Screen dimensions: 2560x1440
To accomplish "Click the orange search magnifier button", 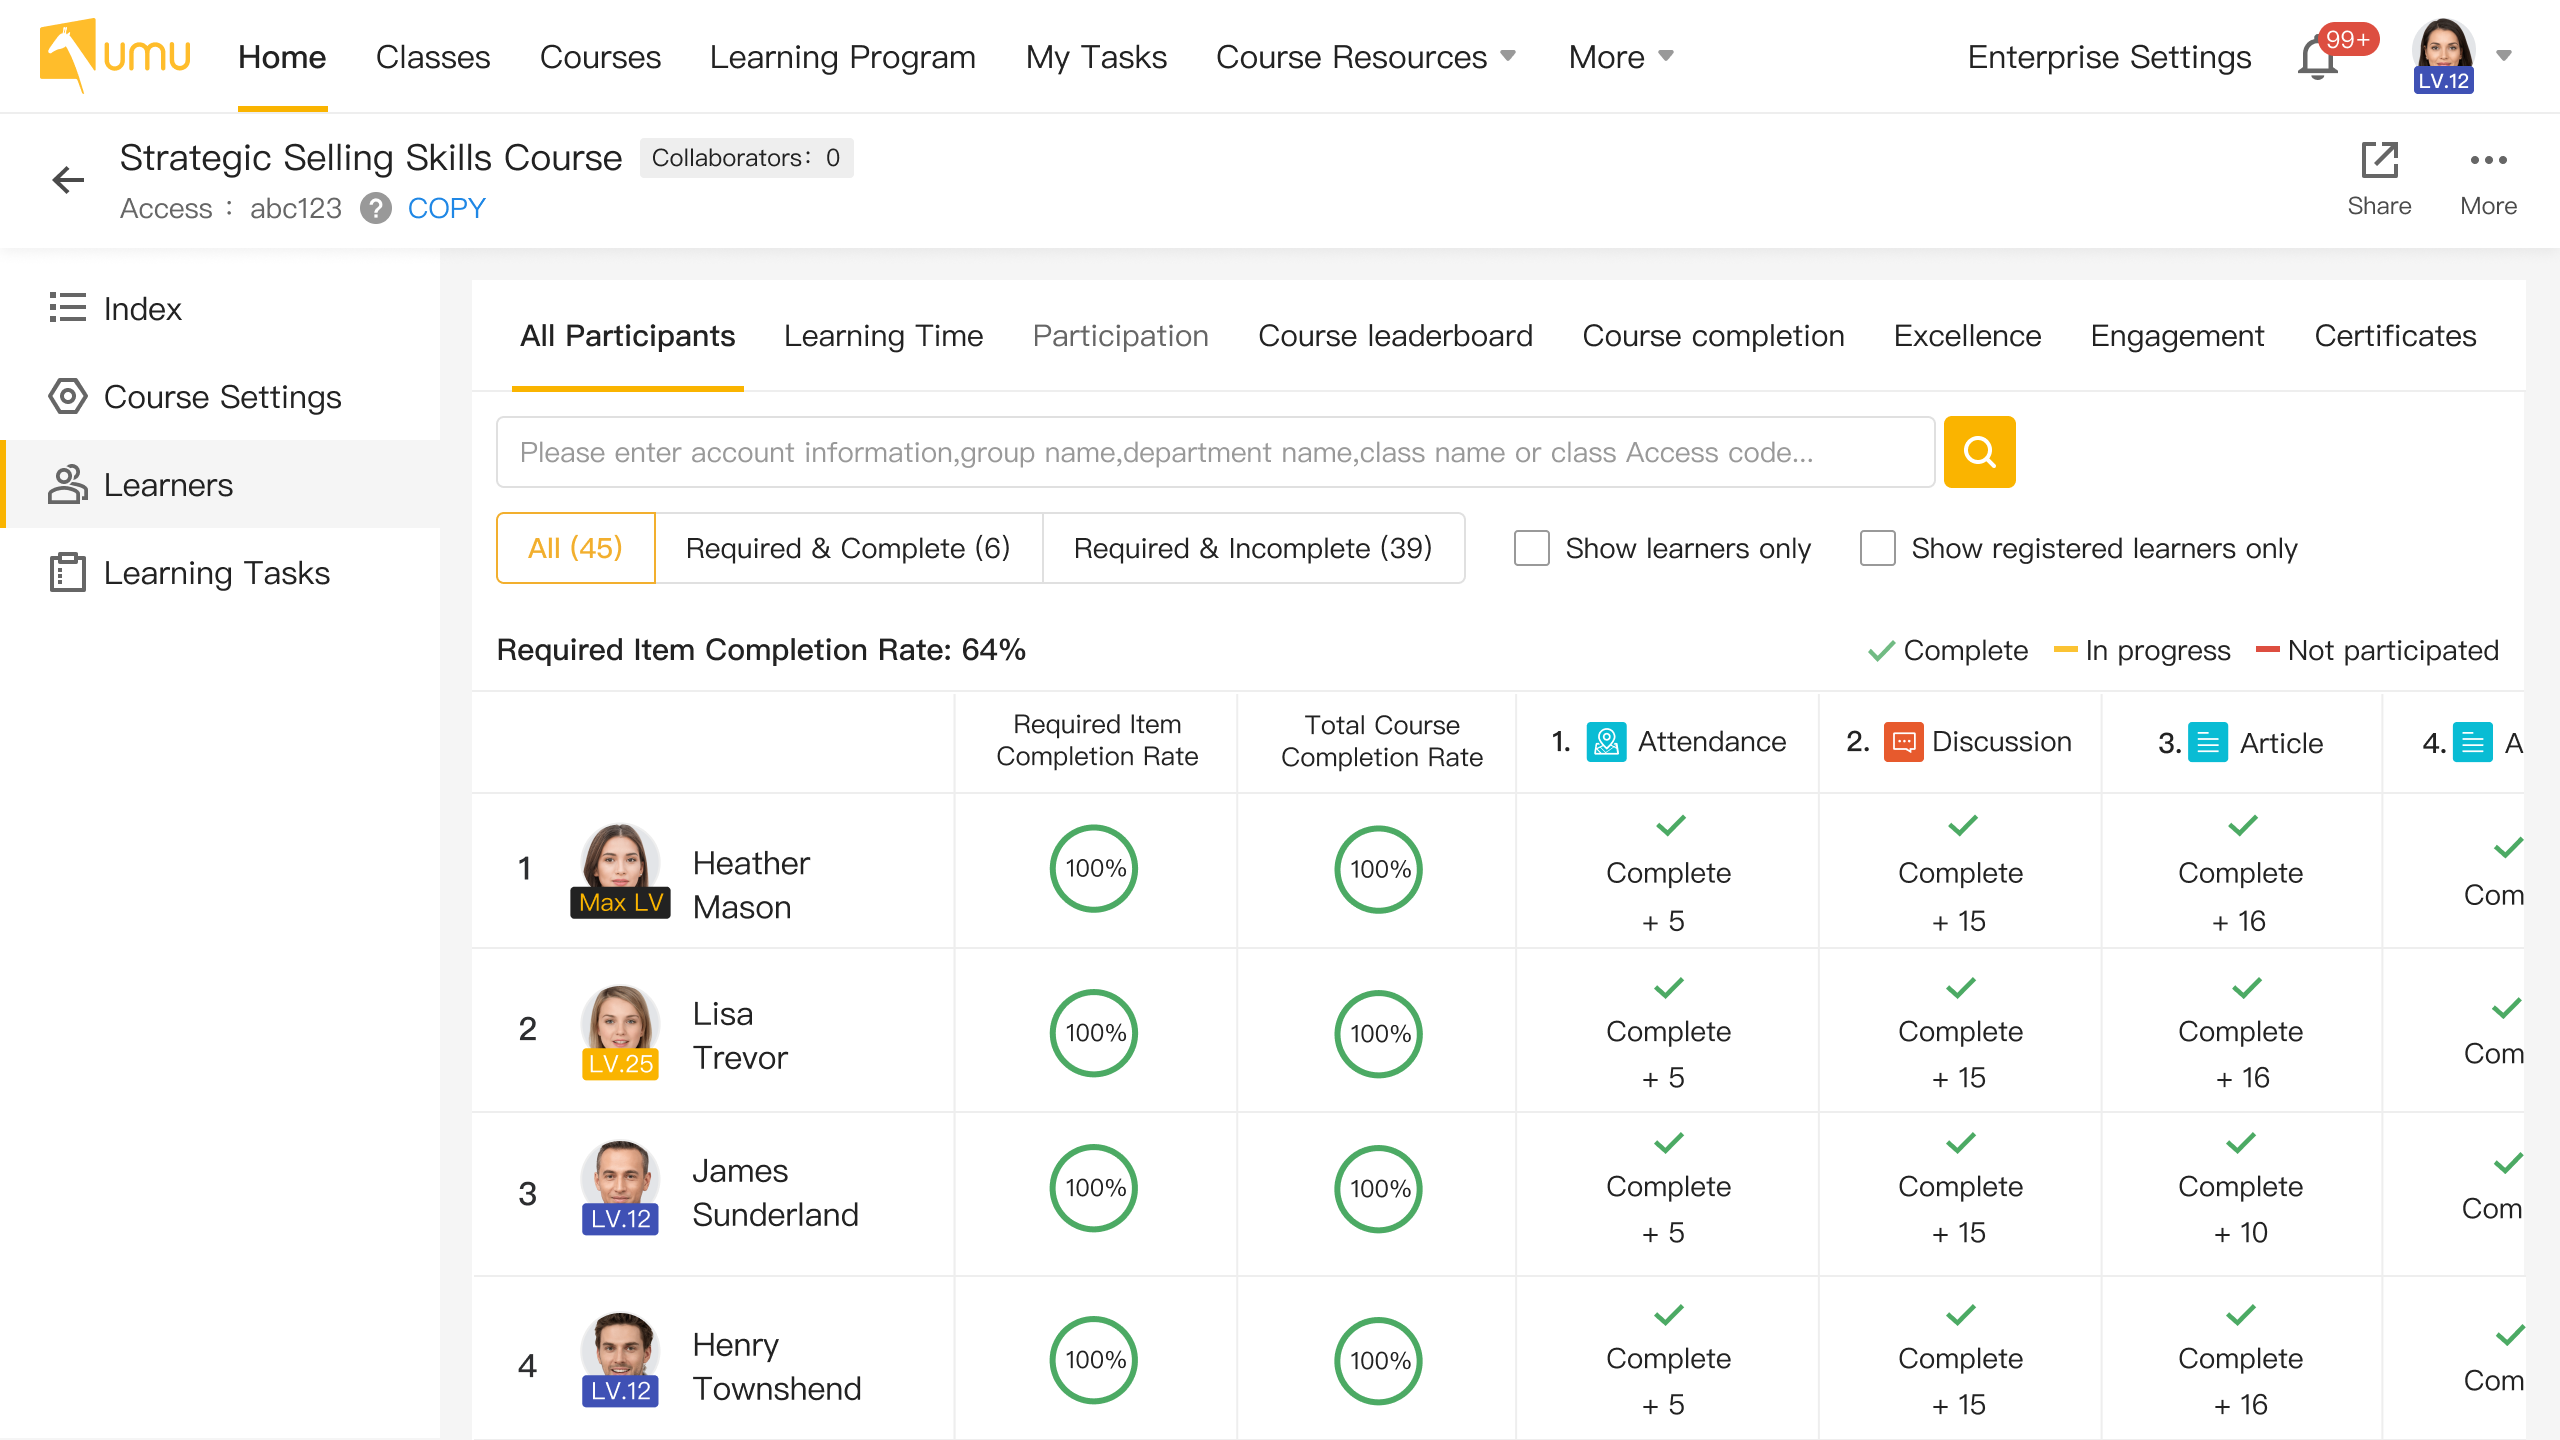I will click(x=1979, y=452).
